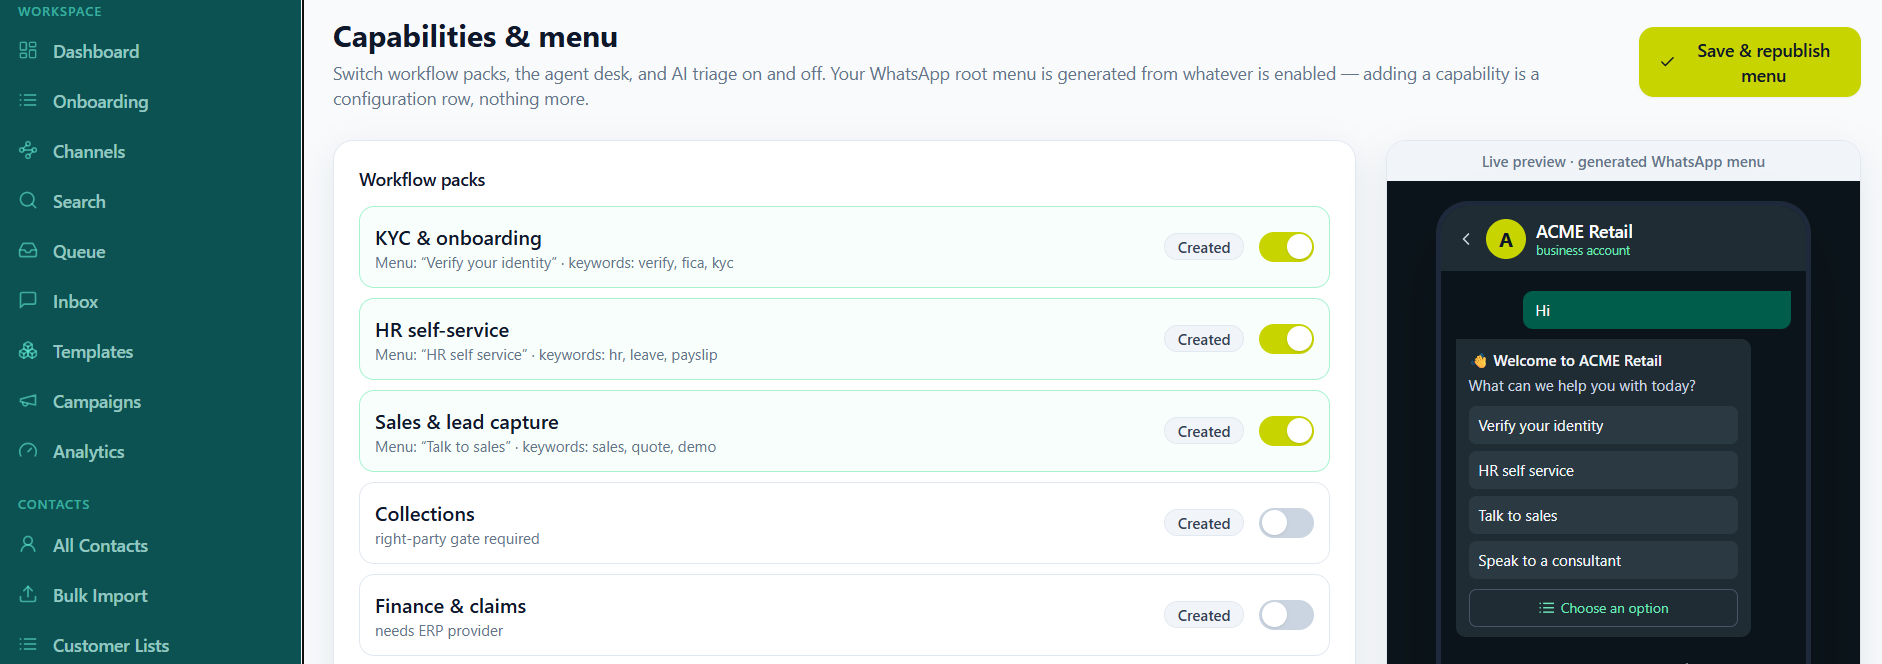Enable the Collections workflow toggle
Viewport: 1882px width, 664px height.
(1286, 523)
